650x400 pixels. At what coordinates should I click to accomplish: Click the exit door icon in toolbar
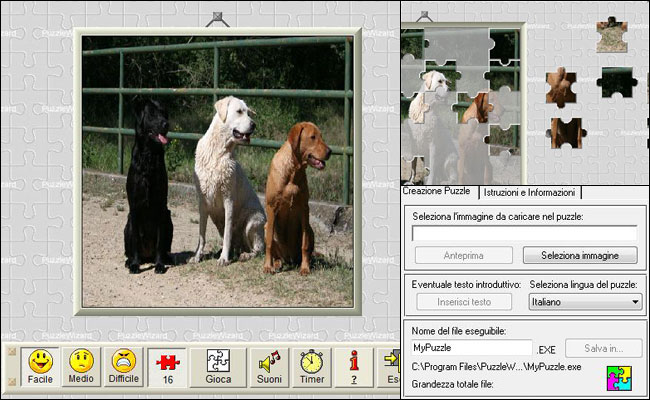[x=390, y=366]
